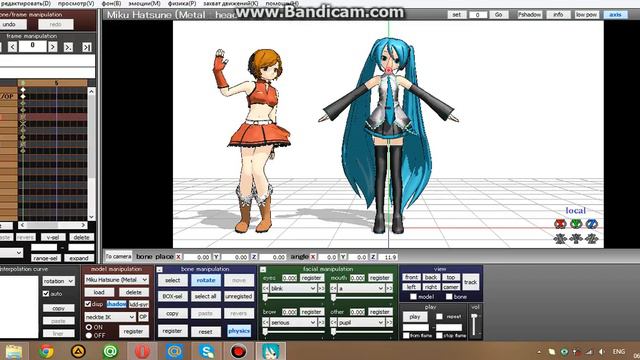Open the захват движений(K) menu
This screenshot has height=360, width=640.
click(x=231, y=3)
